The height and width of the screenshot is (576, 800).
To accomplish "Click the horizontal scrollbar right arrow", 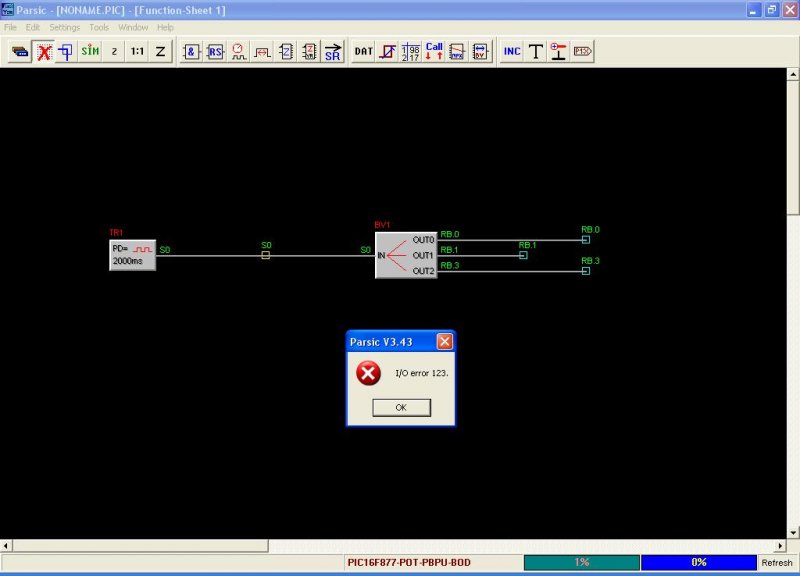I will 780,546.
